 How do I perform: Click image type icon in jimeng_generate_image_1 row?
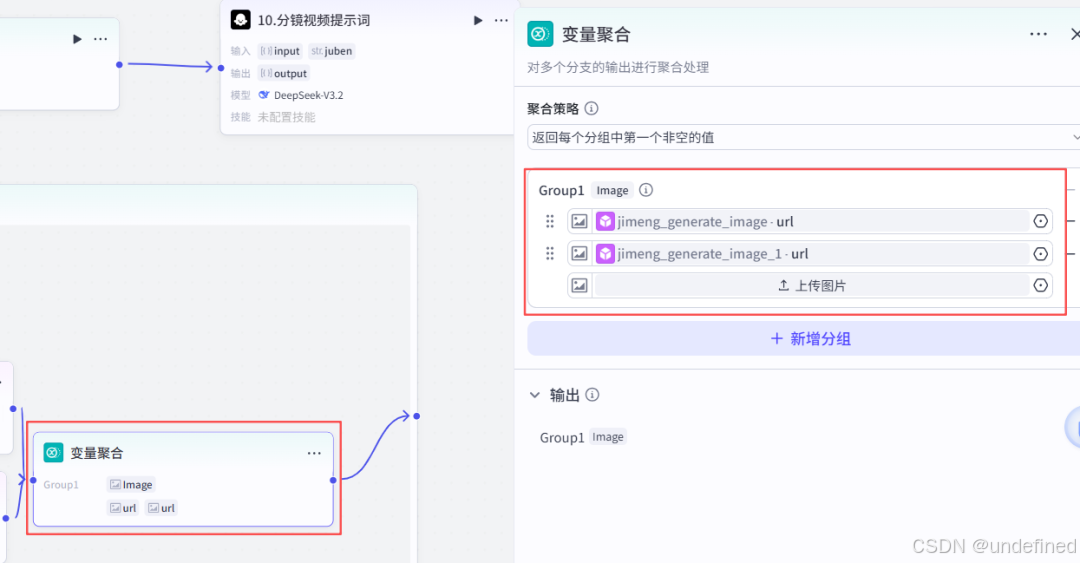coord(579,254)
